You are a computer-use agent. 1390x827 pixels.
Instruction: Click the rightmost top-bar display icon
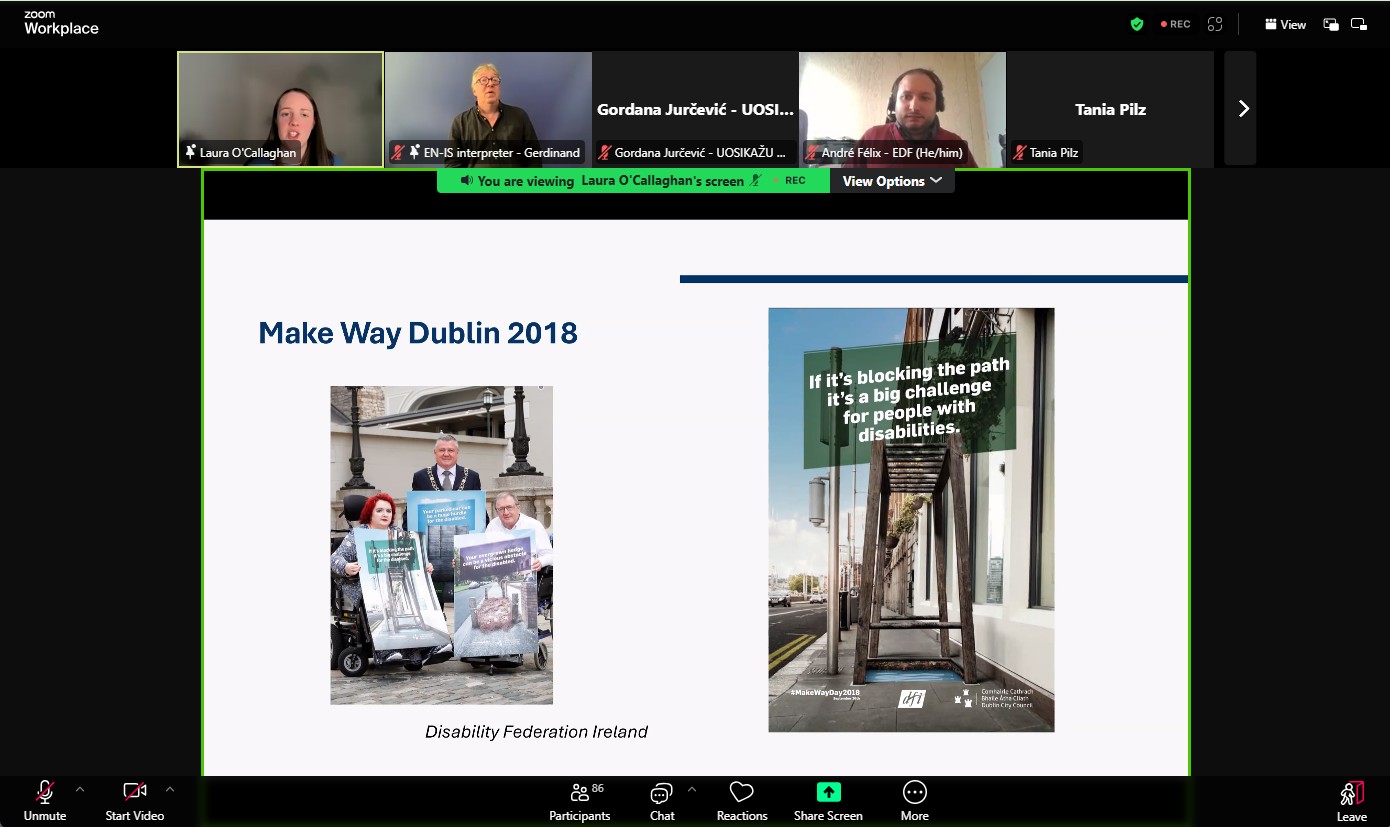pos(1359,24)
